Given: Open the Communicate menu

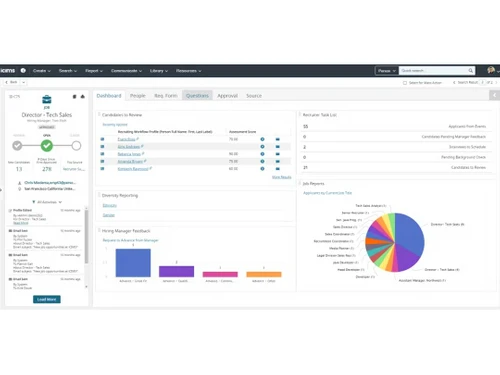Looking at the screenshot, I should (126, 71).
